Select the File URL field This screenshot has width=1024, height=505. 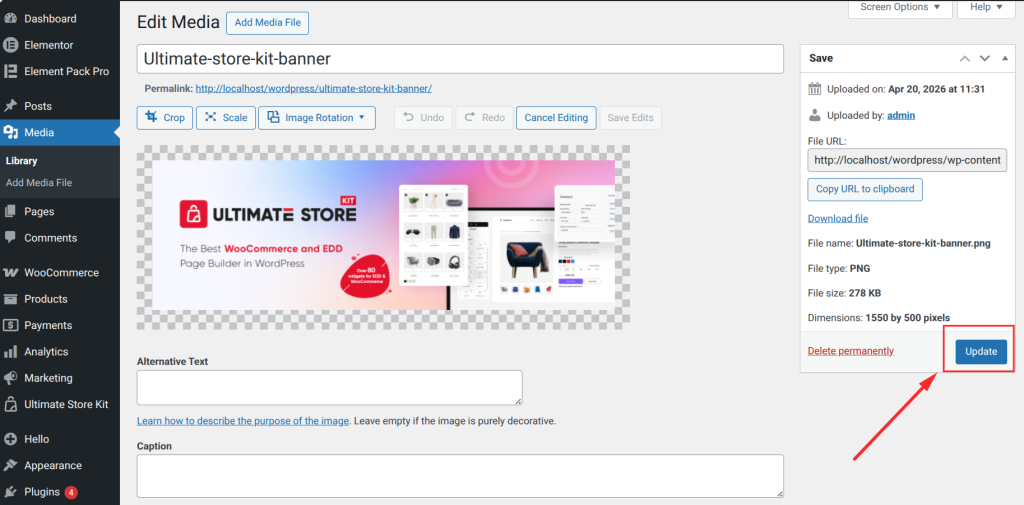[908, 161]
